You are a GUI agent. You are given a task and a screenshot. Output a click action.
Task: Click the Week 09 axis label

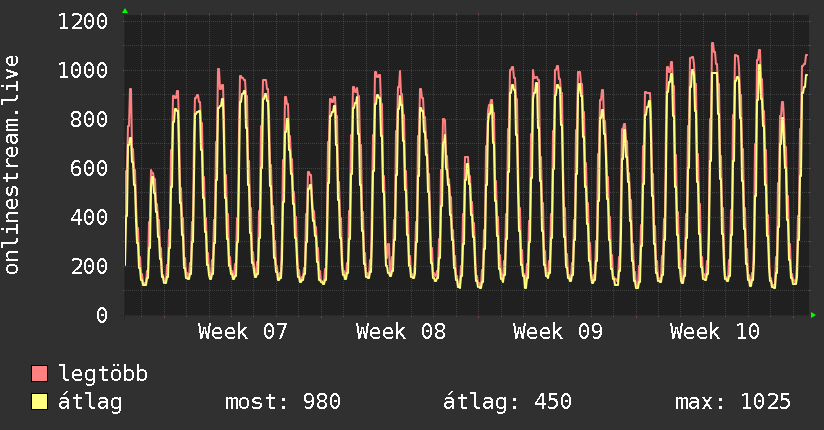click(558, 332)
